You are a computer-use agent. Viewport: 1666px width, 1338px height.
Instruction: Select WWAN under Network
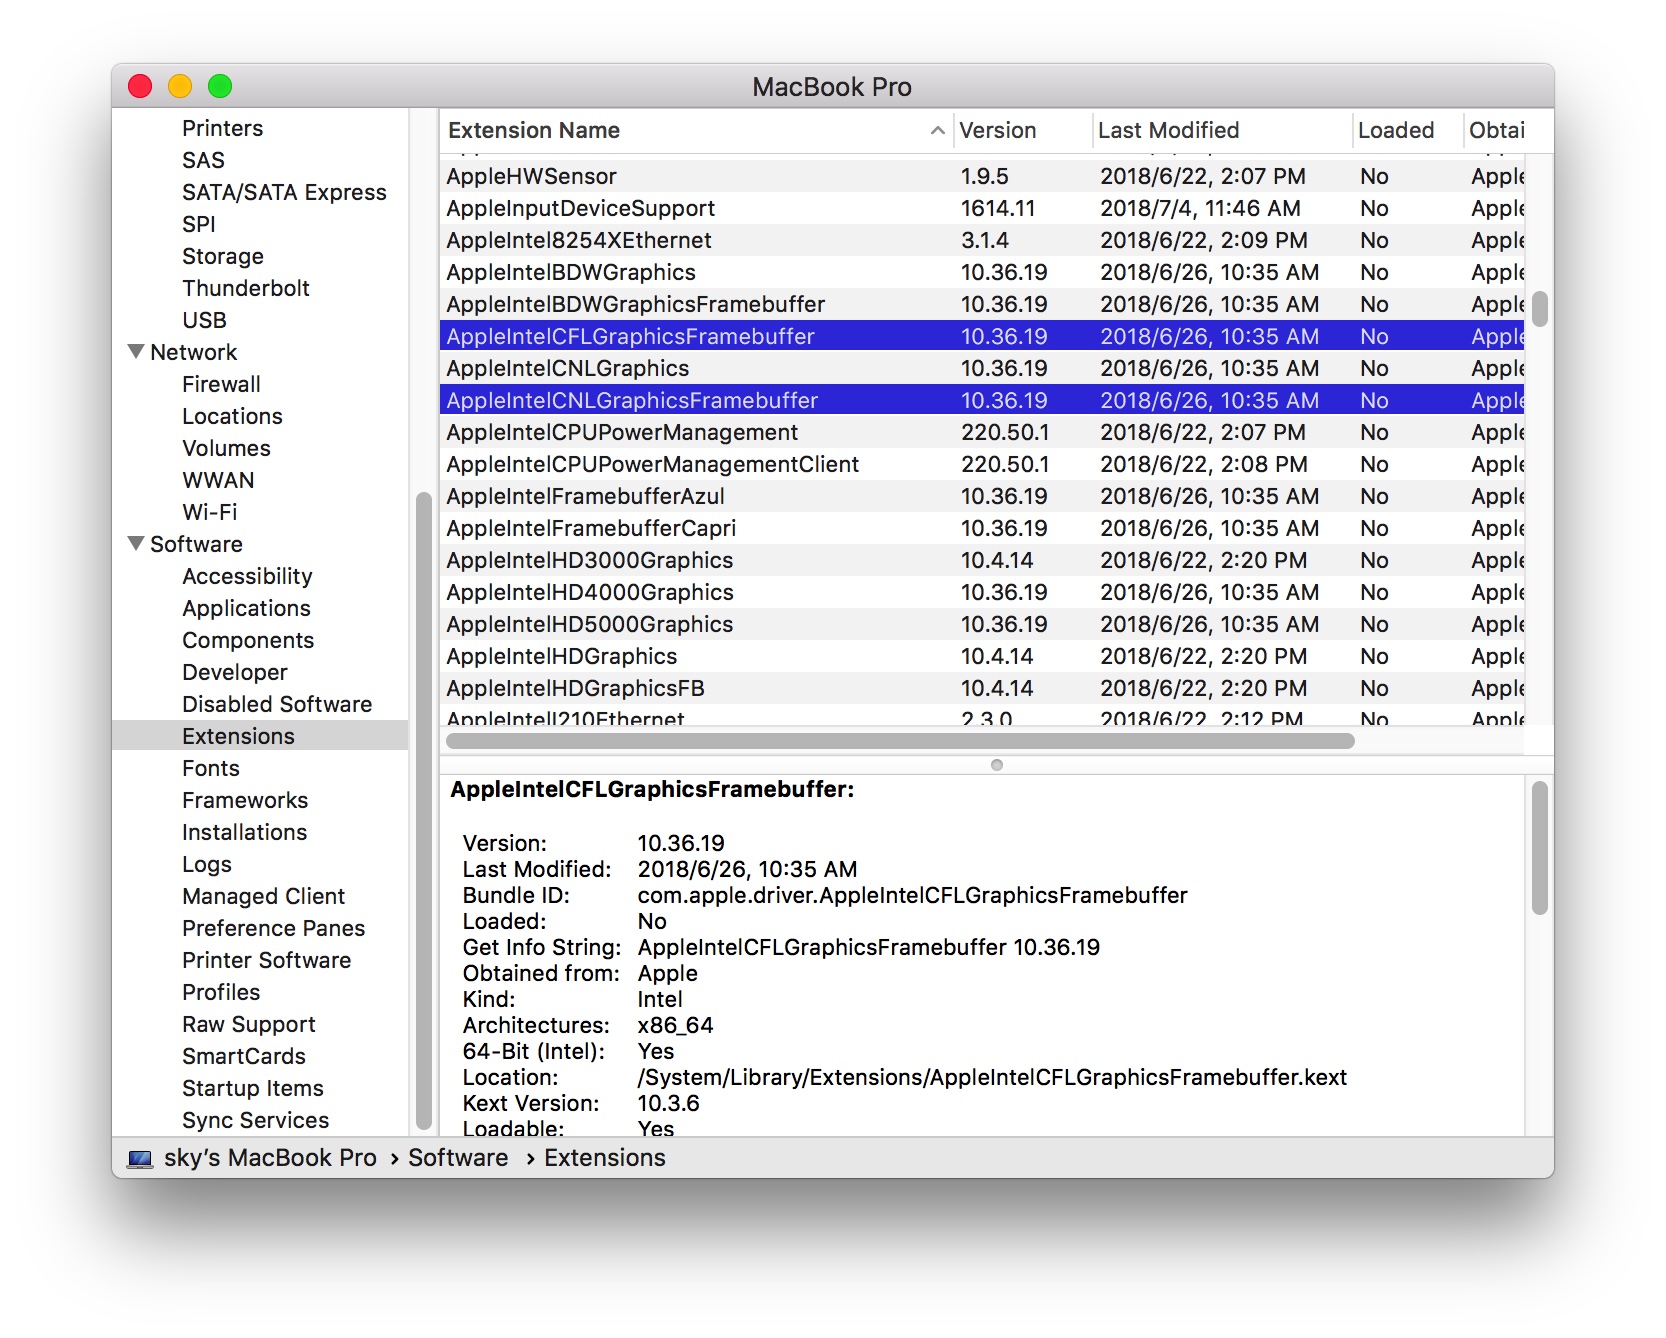[x=218, y=480]
